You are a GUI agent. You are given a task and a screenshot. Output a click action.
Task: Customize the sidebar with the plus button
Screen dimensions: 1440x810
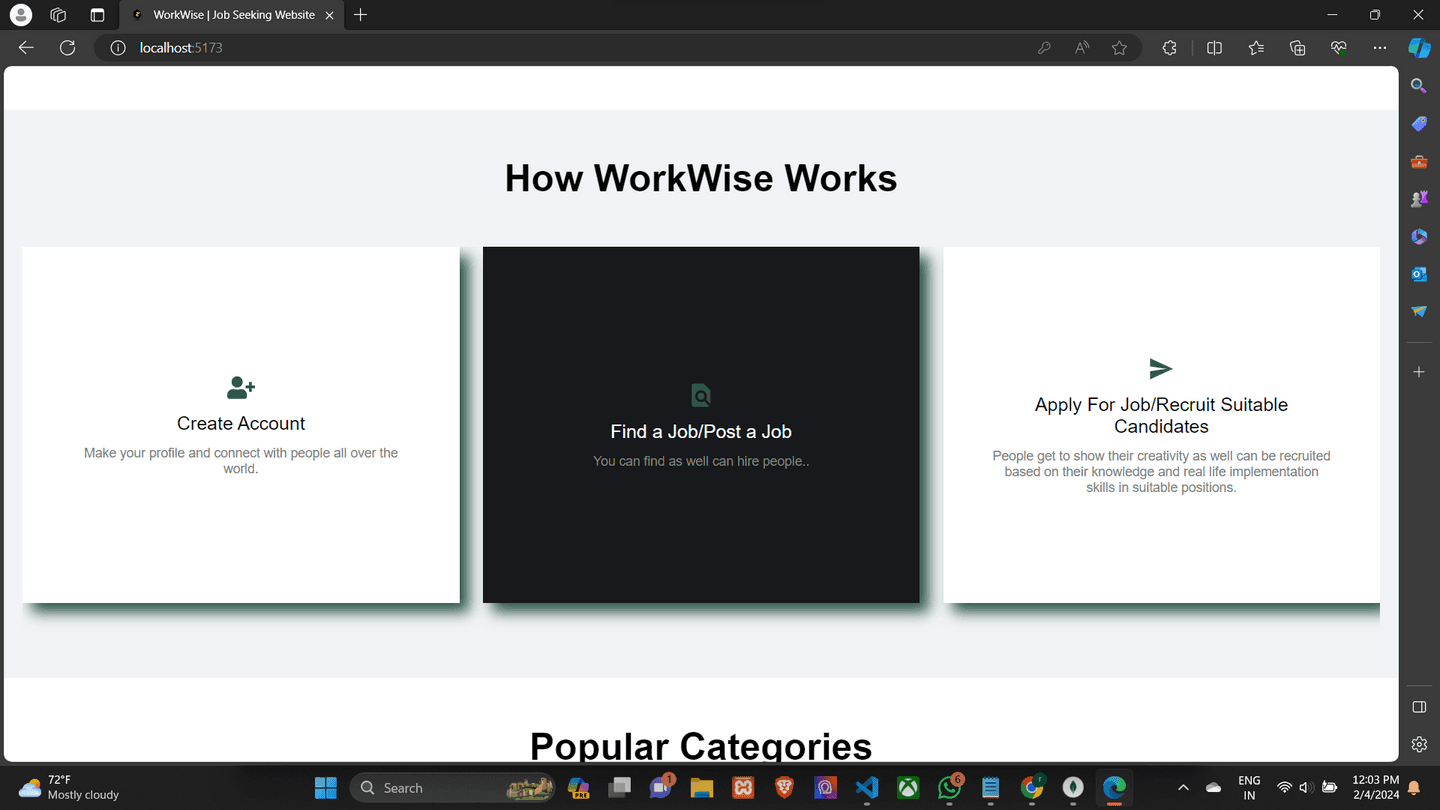click(1419, 372)
